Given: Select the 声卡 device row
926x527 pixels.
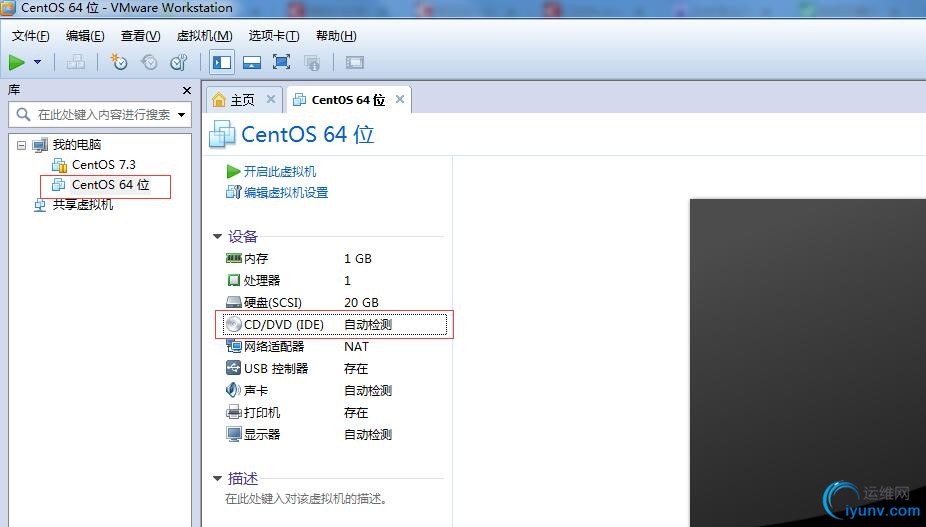Looking at the screenshot, I should 335,391.
